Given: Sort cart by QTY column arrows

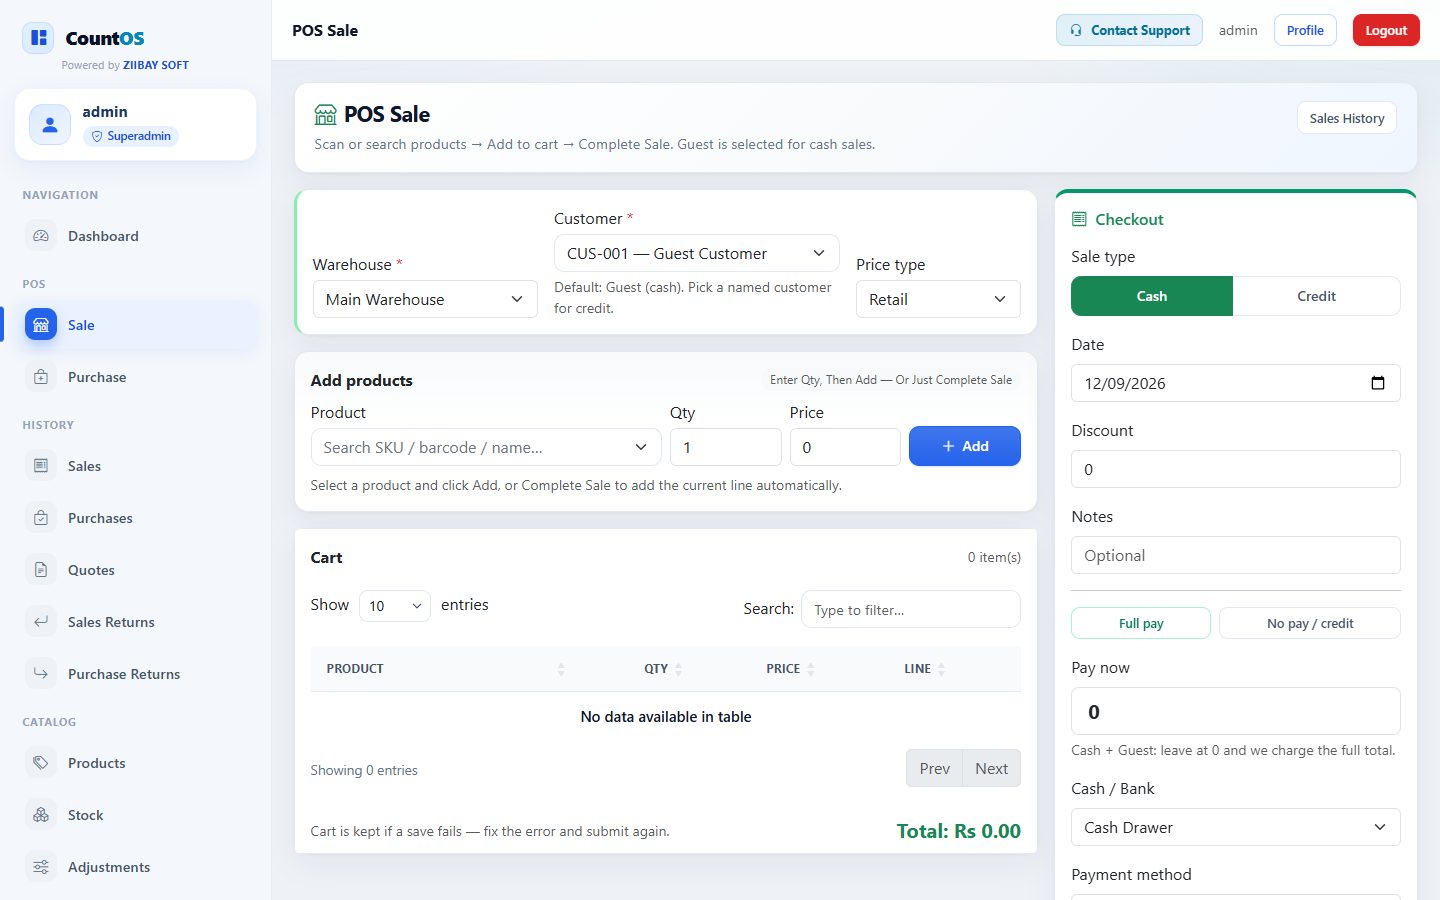Looking at the screenshot, I should [x=679, y=669].
